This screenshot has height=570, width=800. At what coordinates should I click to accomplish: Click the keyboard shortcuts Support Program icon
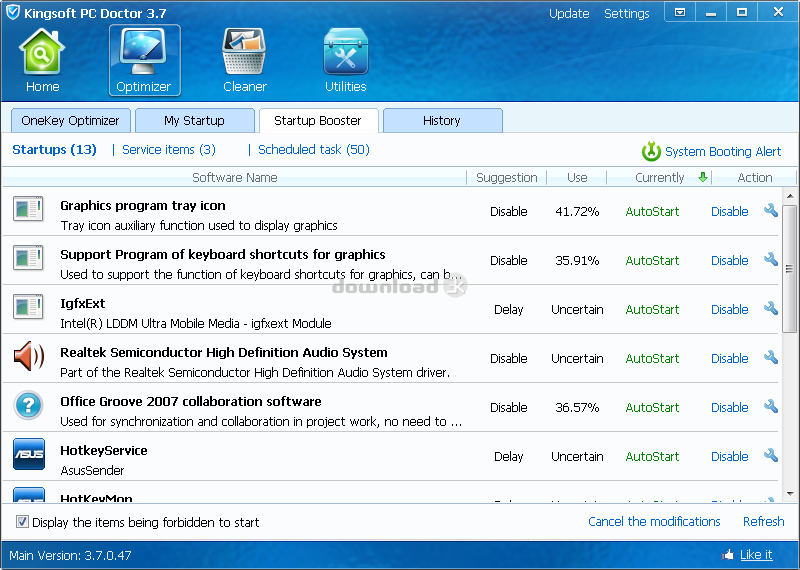tap(28, 258)
